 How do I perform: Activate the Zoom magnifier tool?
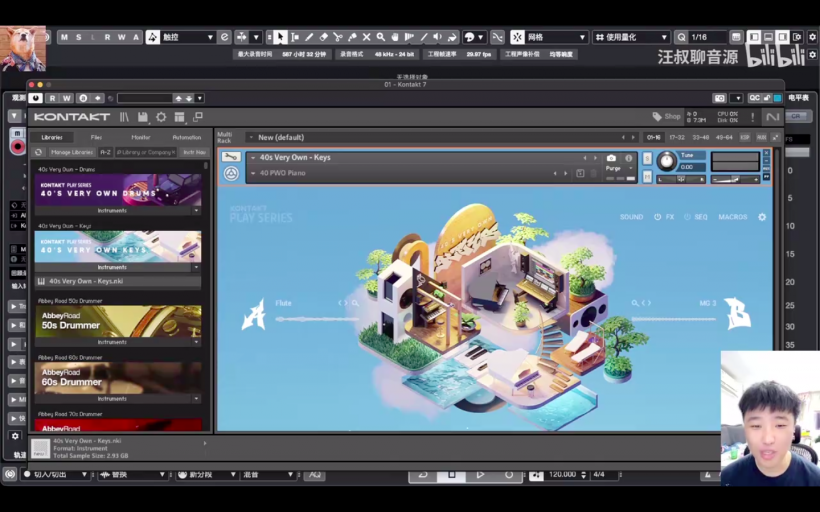(x=381, y=37)
